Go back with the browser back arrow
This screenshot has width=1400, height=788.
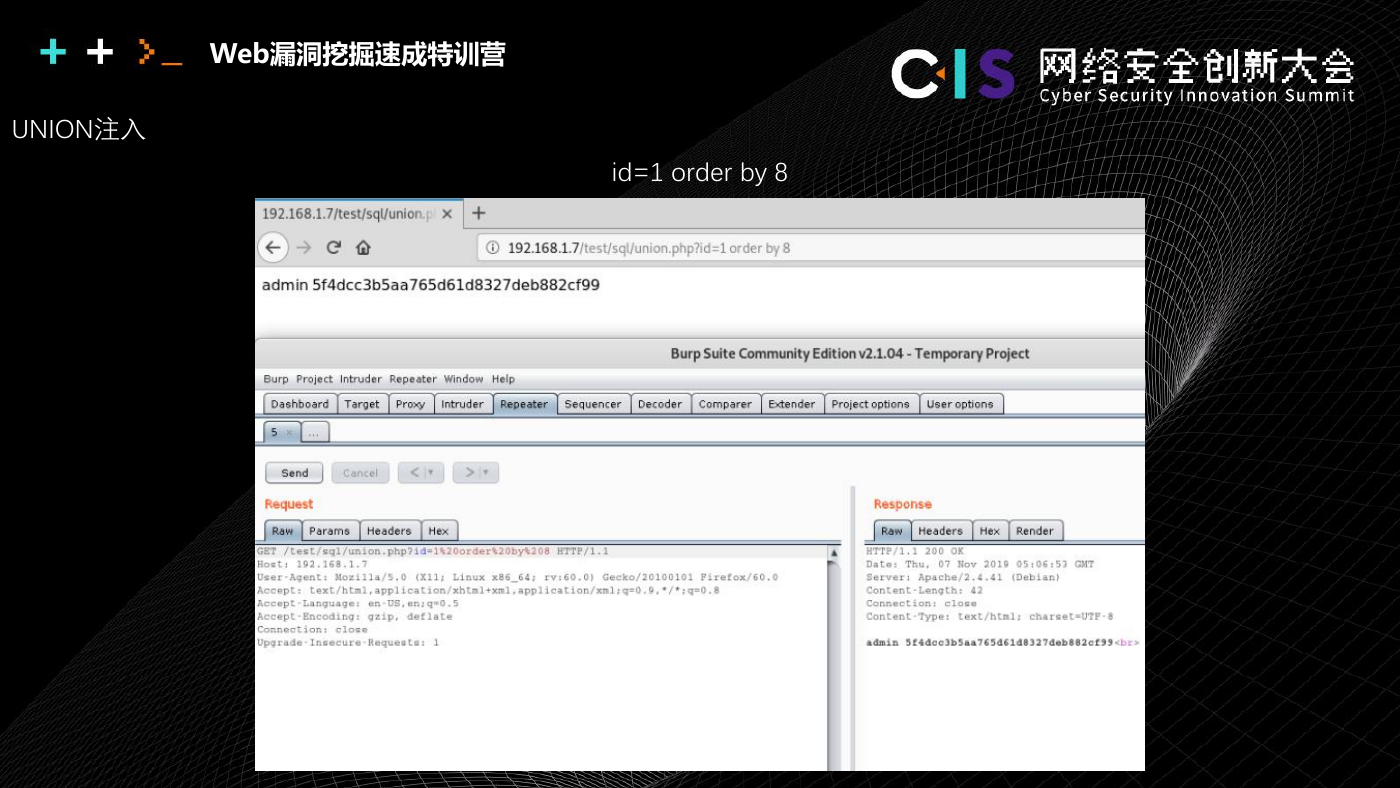pyautogui.click(x=273, y=247)
